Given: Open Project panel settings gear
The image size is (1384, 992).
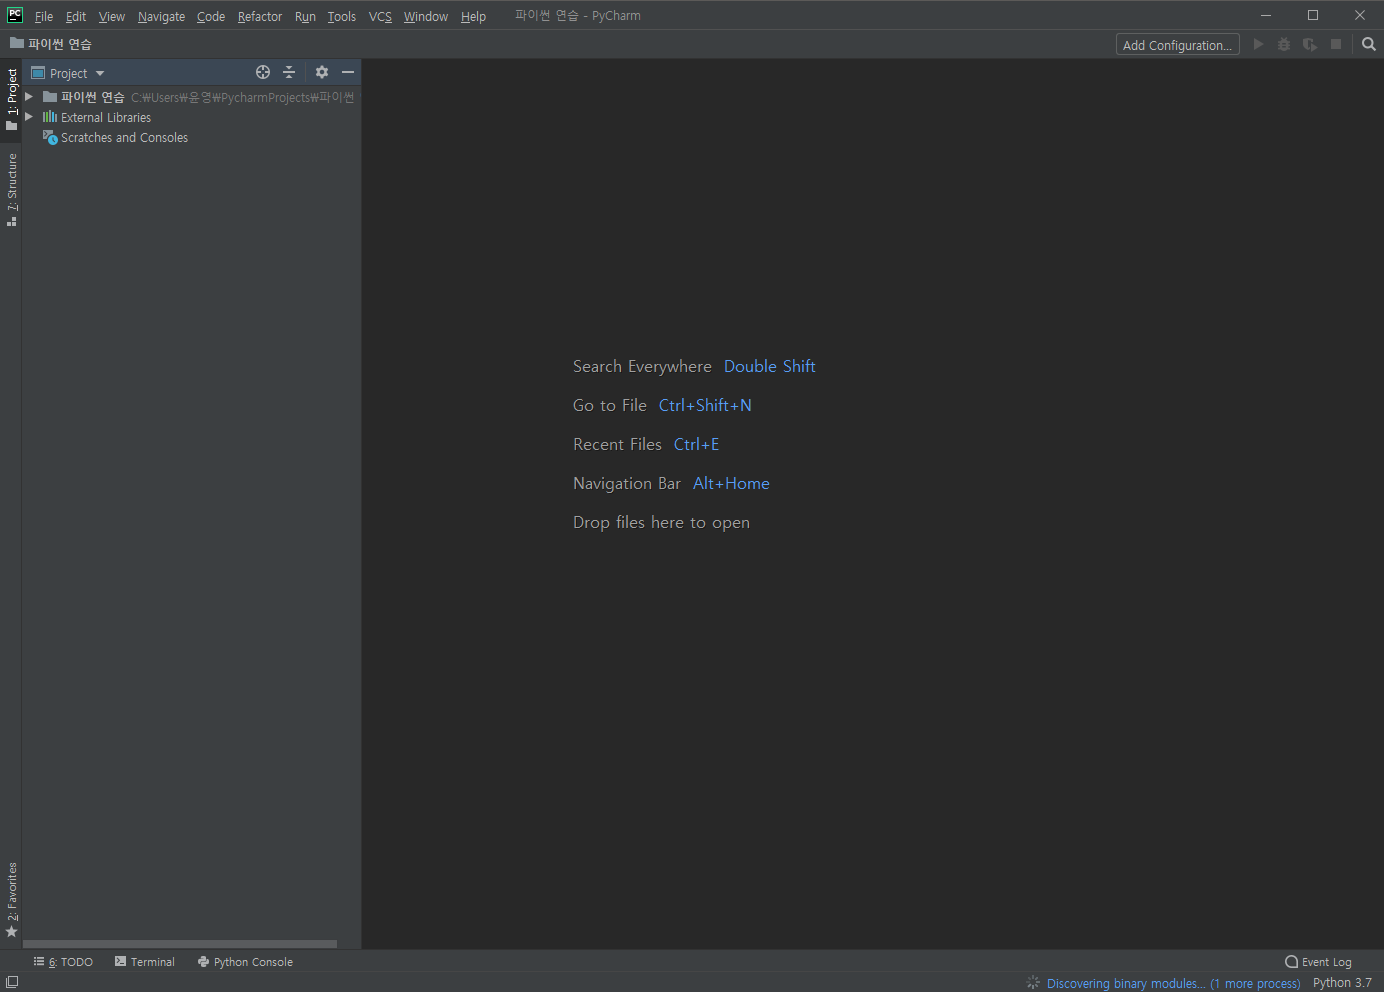Looking at the screenshot, I should coord(322,72).
